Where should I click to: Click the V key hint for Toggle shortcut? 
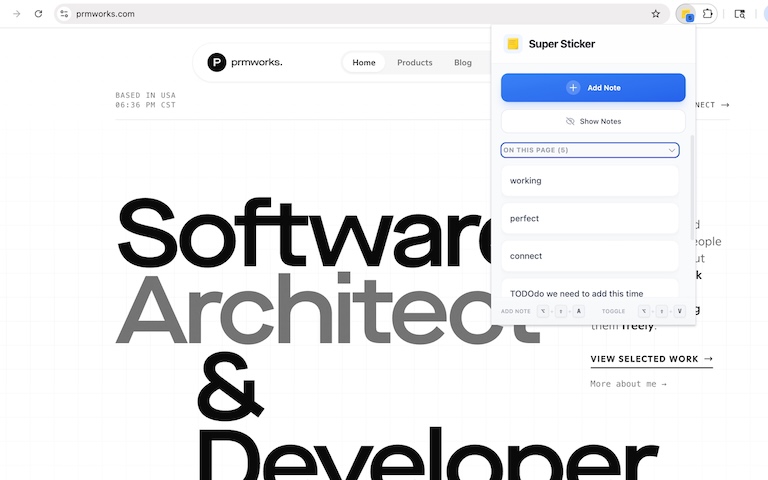pos(679,311)
